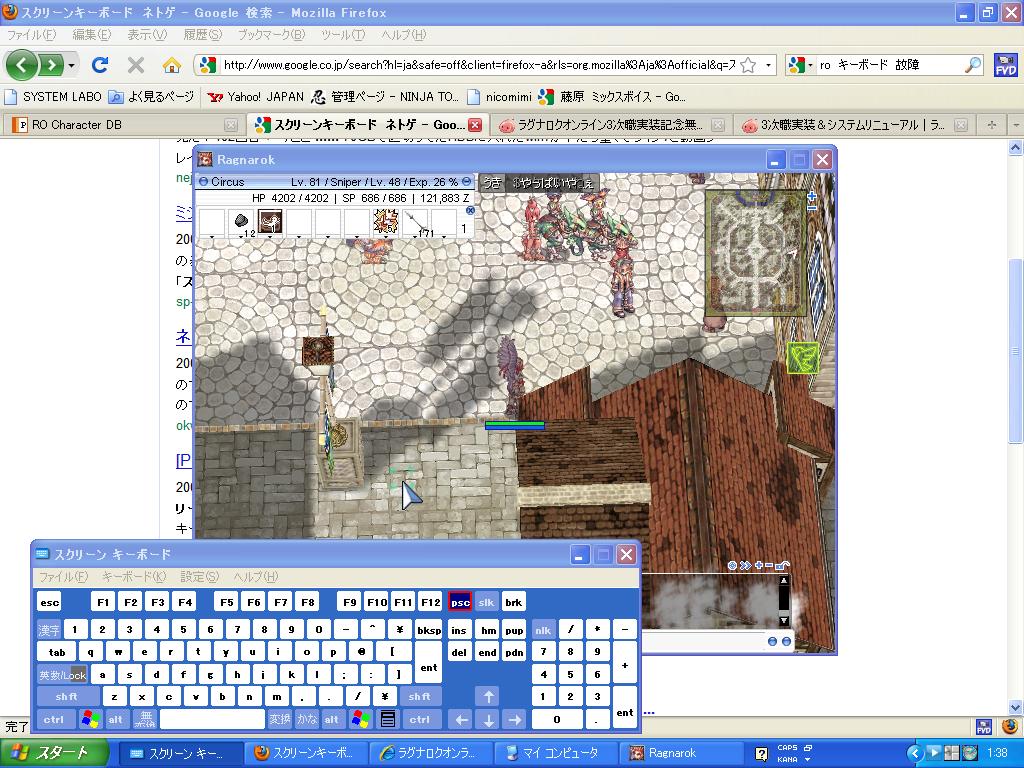Click the hotbar arrow item icon (171)
This screenshot has width=1024, height=768.
tap(415, 222)
